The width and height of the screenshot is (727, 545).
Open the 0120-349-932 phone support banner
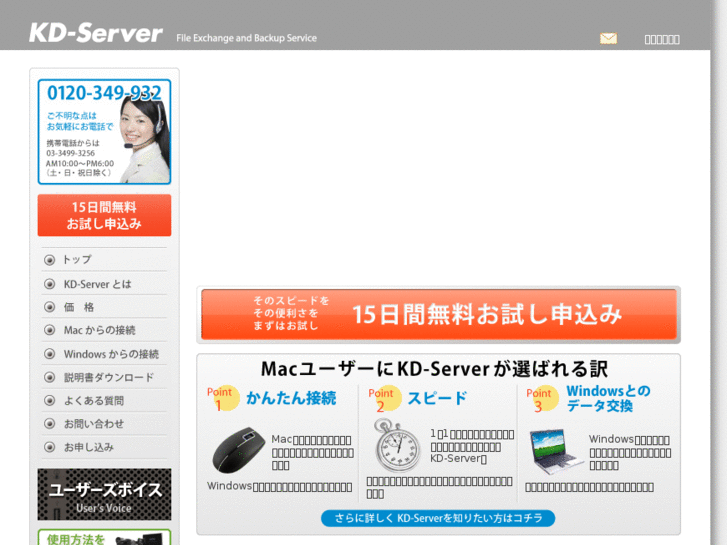click(x=104, y=132)
